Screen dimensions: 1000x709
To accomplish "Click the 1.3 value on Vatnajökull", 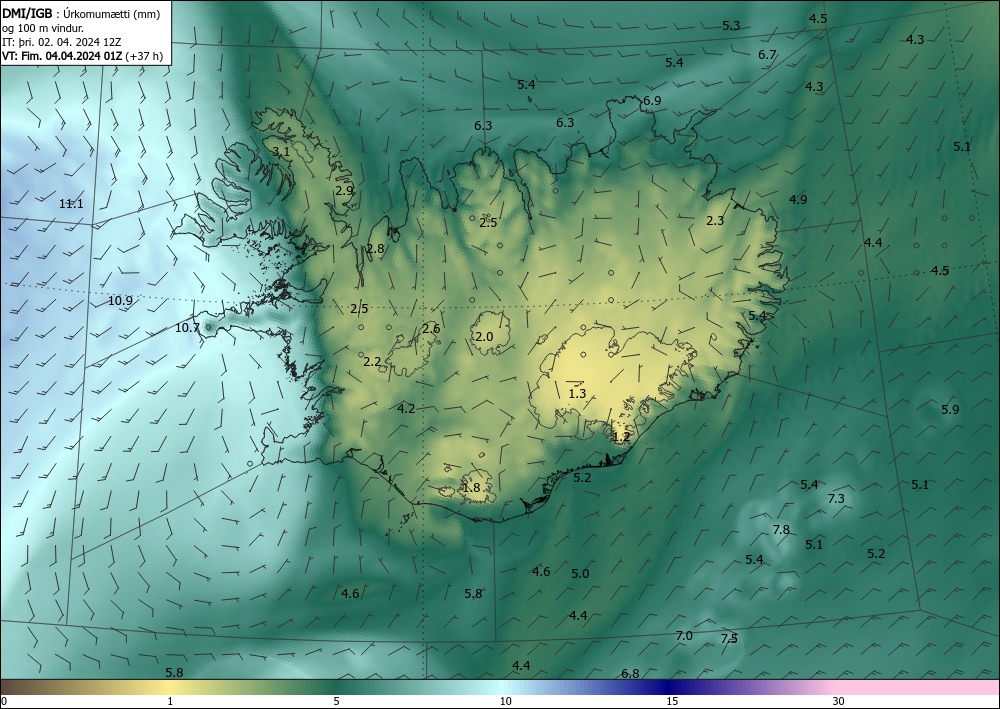I will [577, 393].
